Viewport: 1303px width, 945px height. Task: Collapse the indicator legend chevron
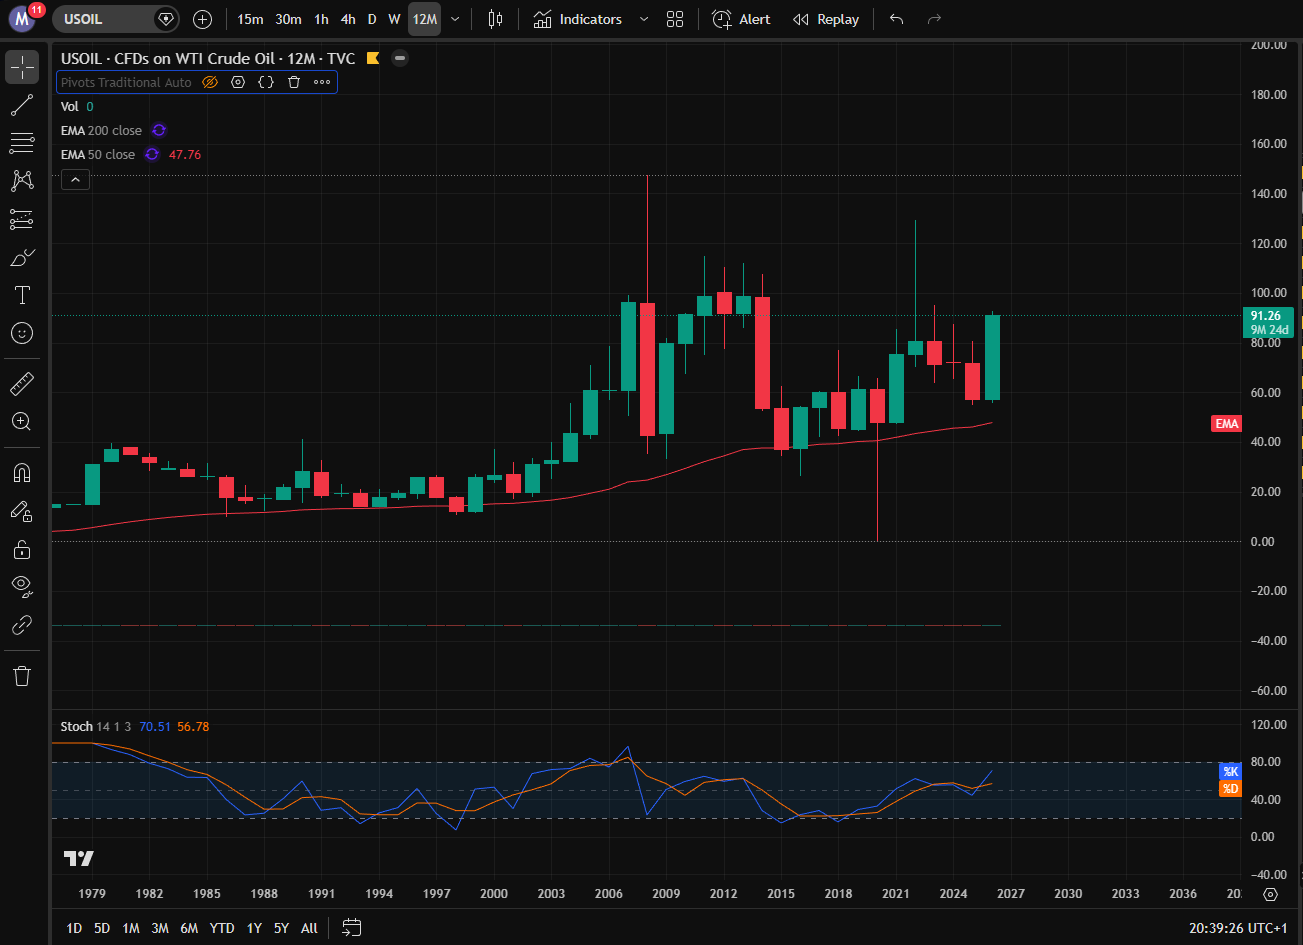click(x=76, y=180)
